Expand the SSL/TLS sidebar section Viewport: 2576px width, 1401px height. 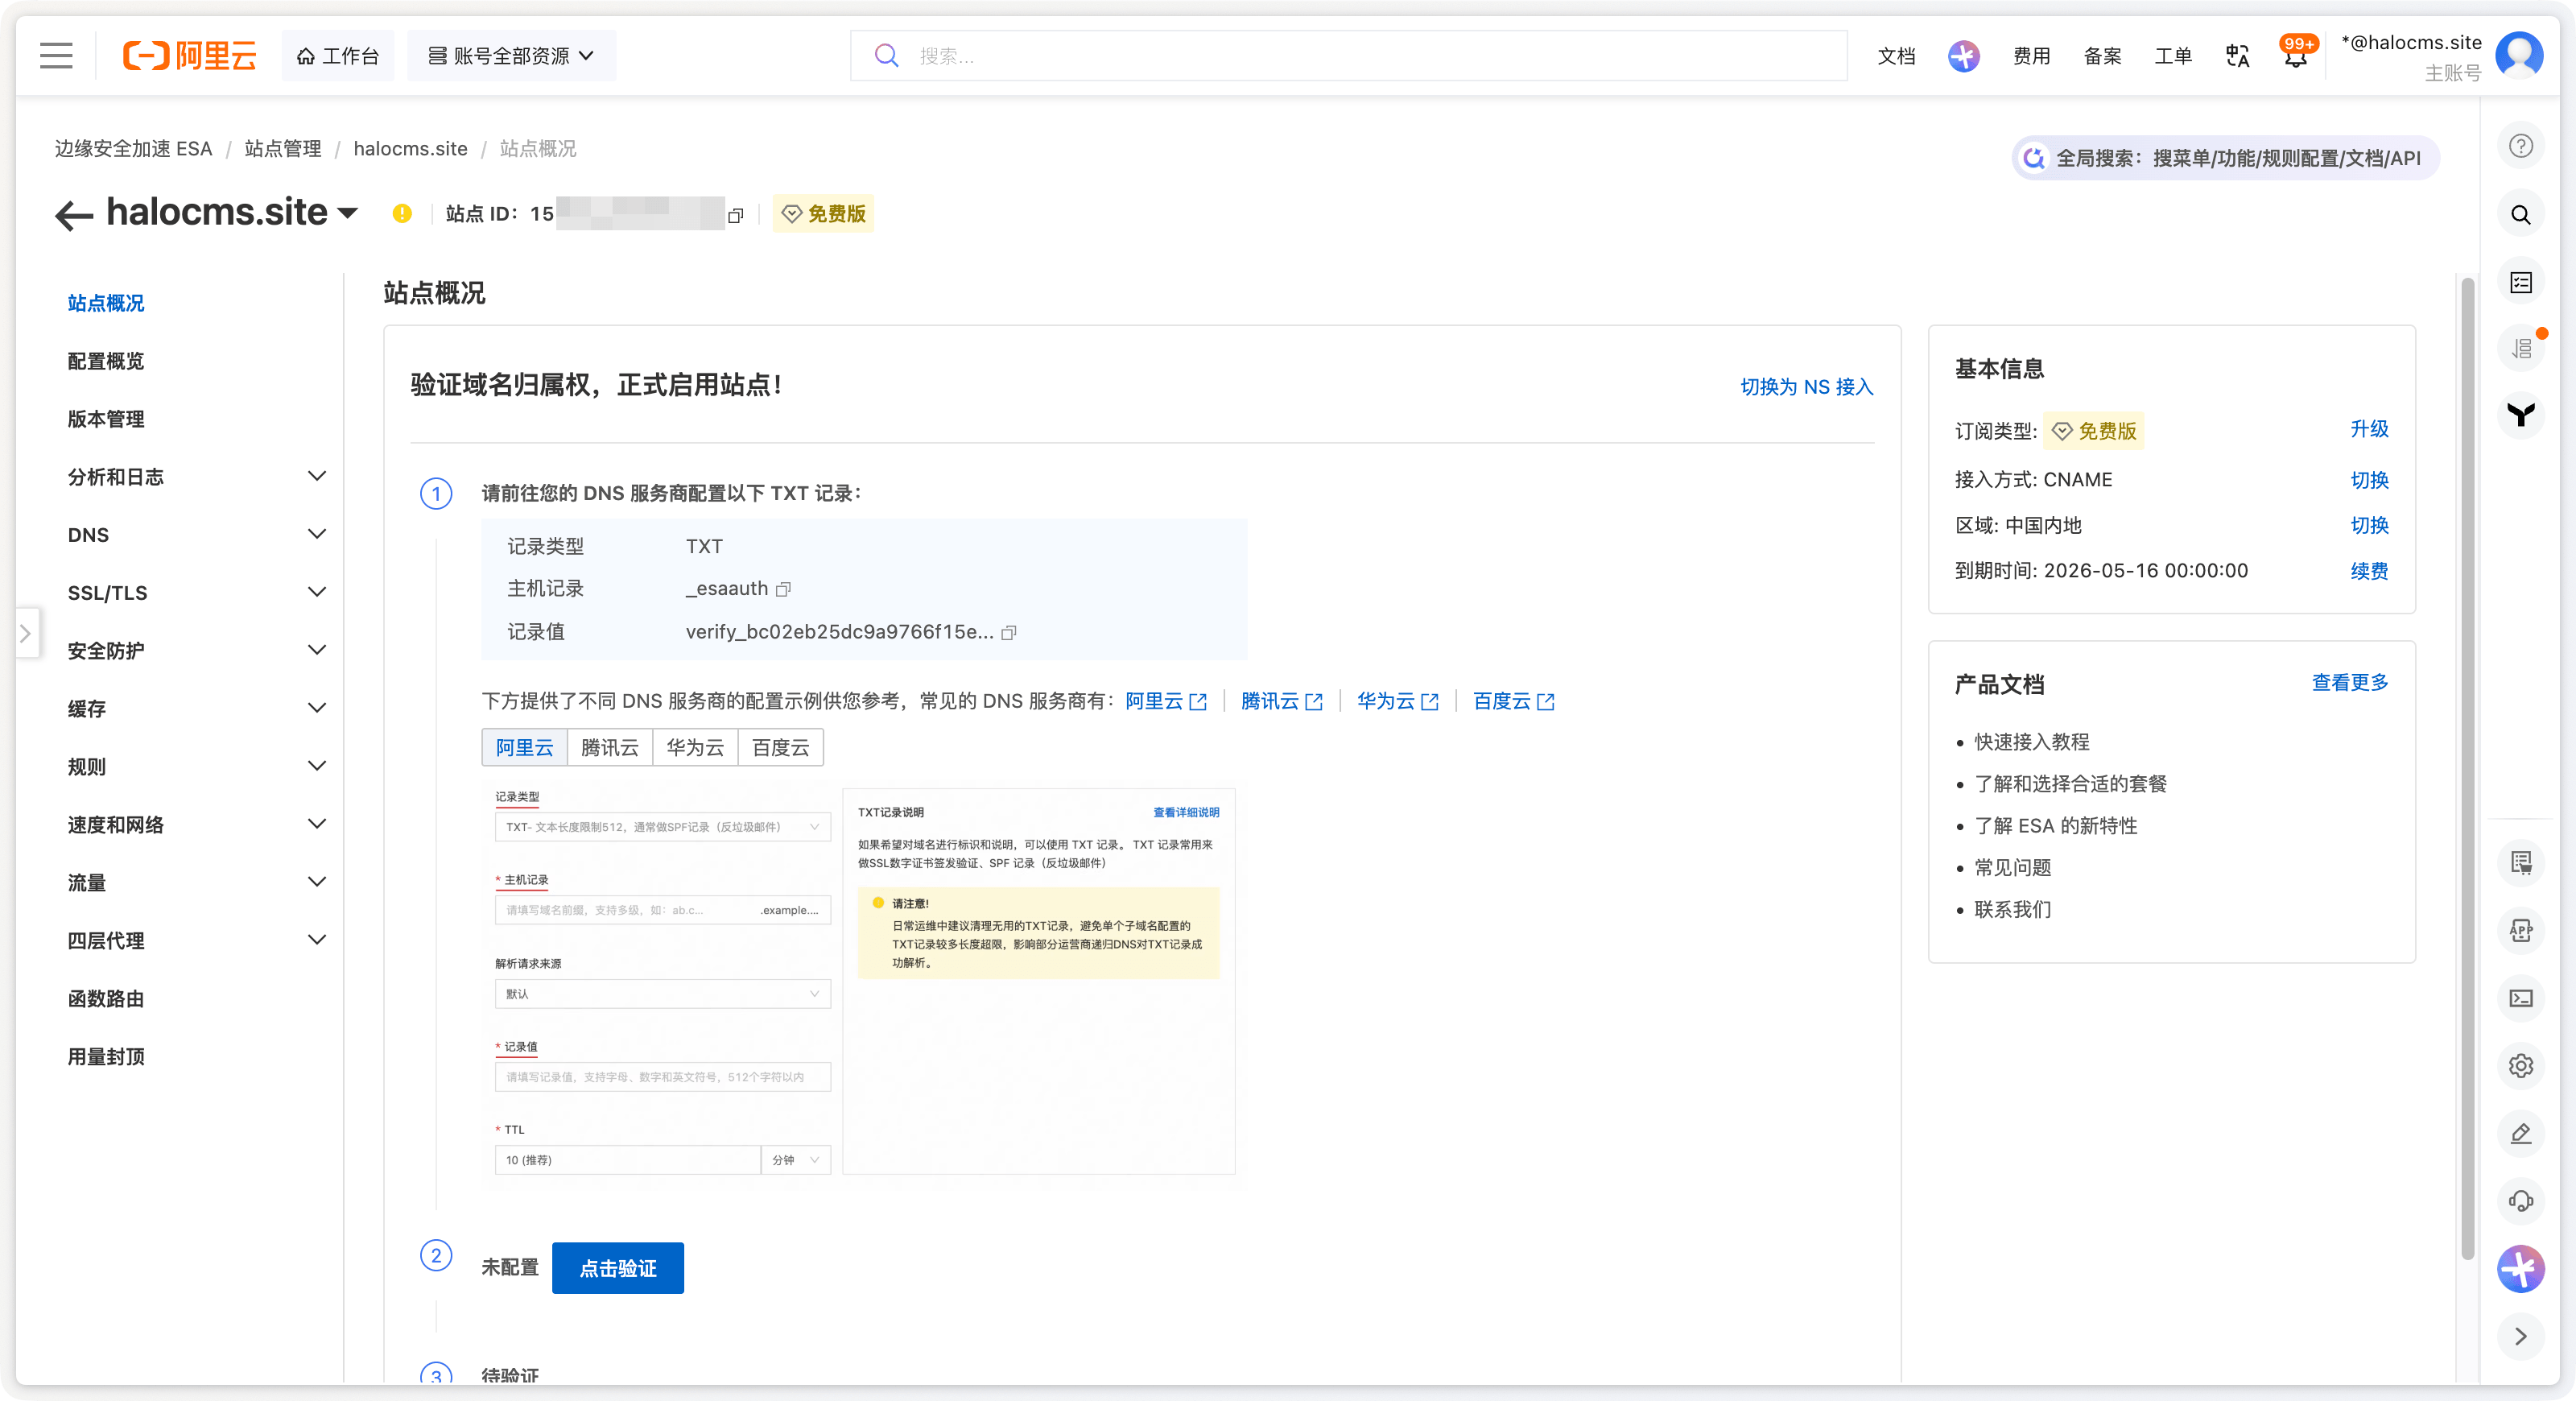pos(316,592)
